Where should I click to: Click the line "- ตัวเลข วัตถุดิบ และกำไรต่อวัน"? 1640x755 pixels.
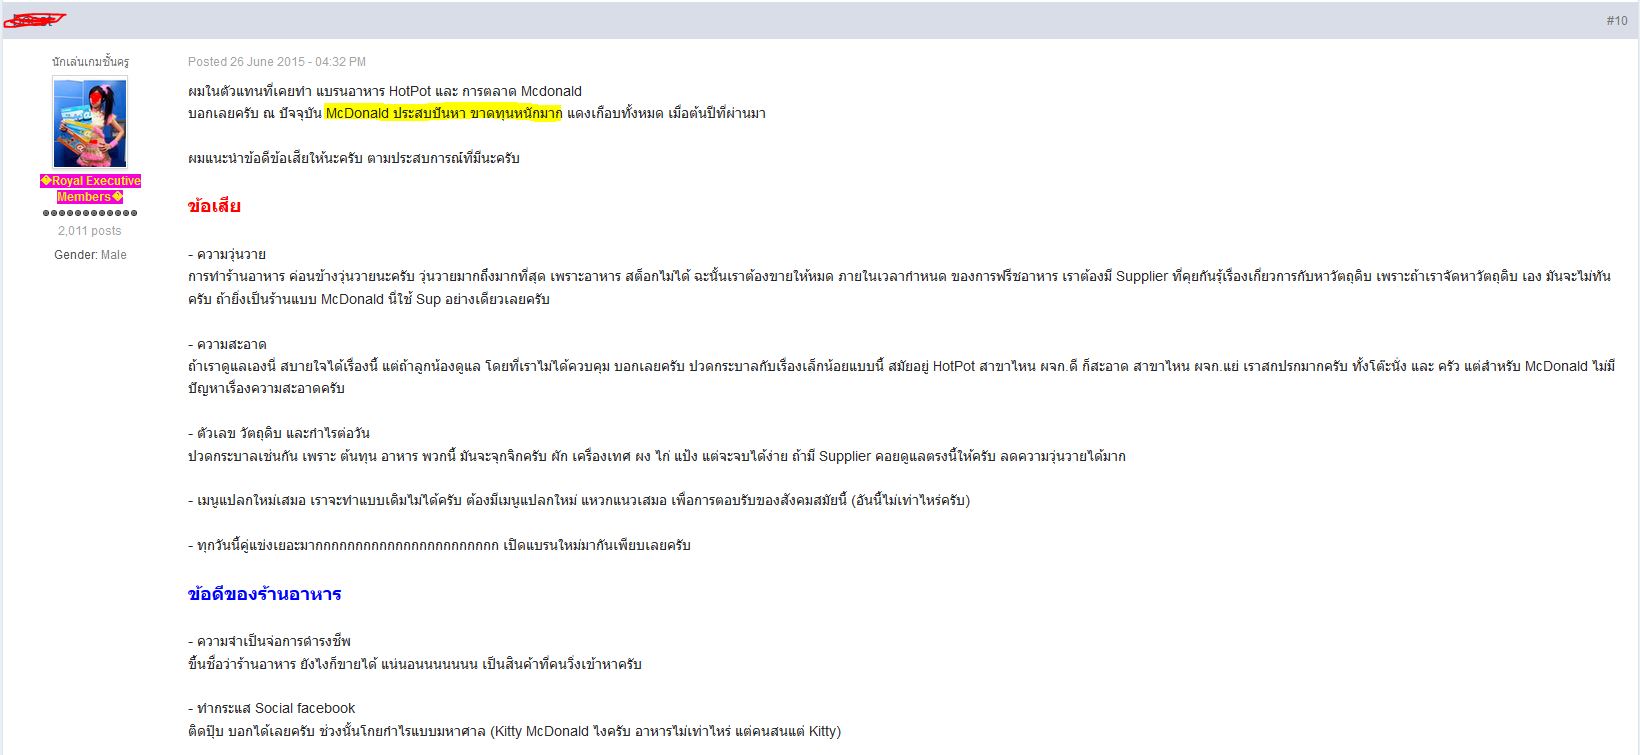click(x=279, y=433)
